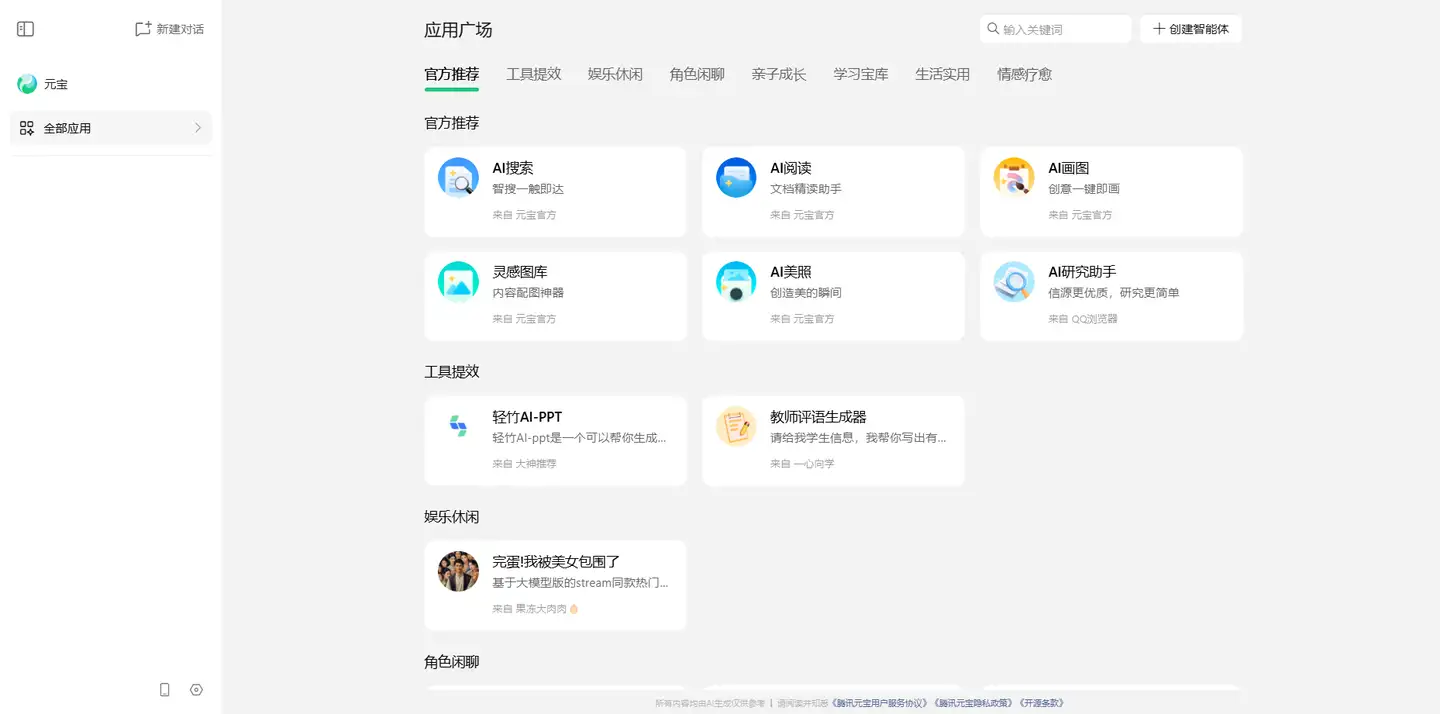Switch to the 亲子成长 tab
Image resolution: width=1440 pixels, height=714 pixels.
(x=779, y=74)
